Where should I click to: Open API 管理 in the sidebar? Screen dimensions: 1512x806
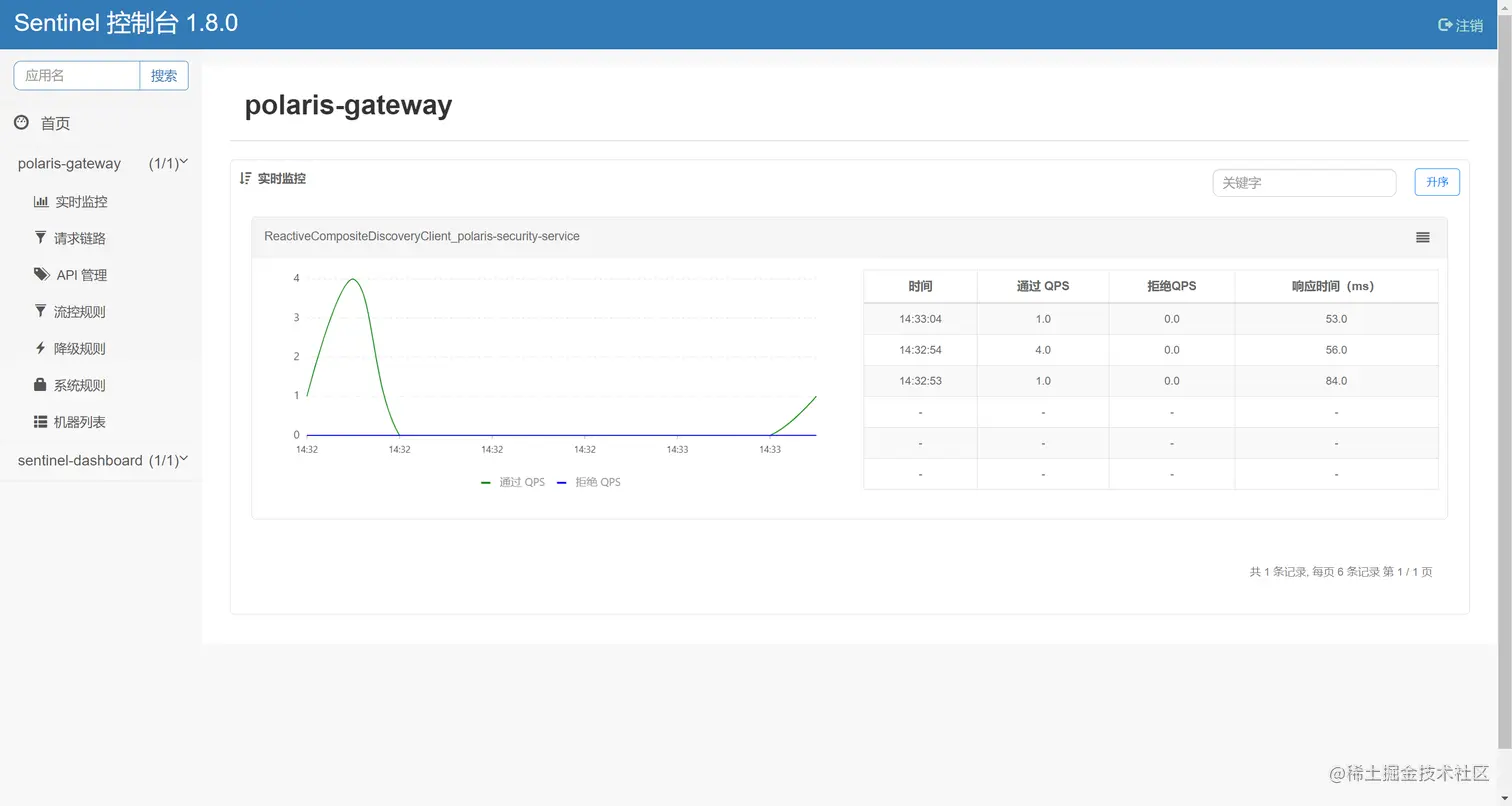coord(82,275)
